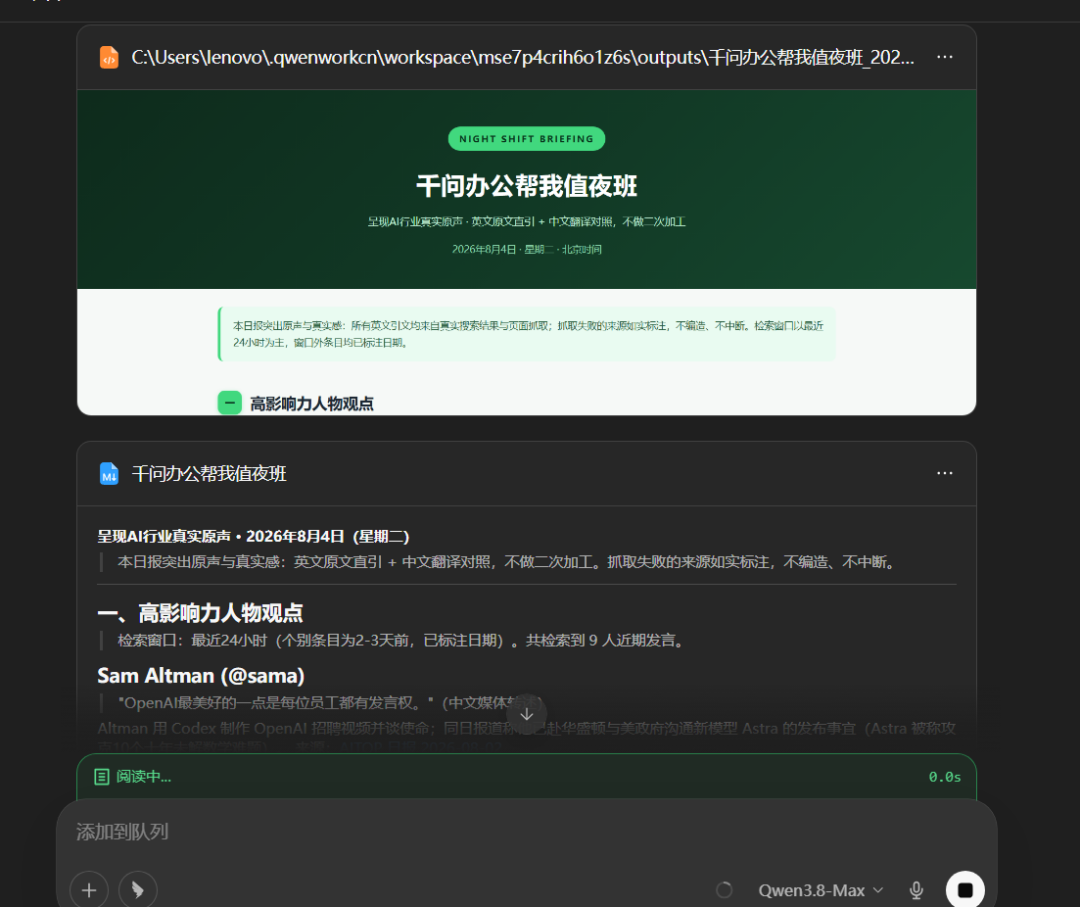Click the scroll-to-bottom arrow button
This screenshot has height=907, width=1080.
pos(526,714)
